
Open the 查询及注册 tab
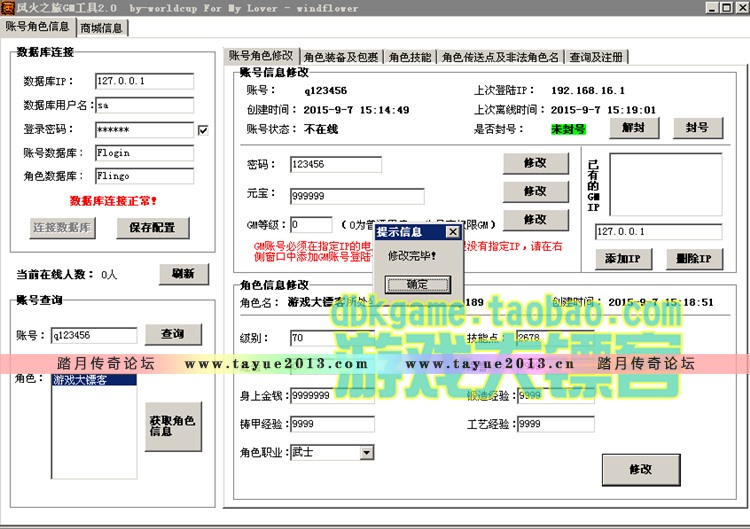coord(596,57)
